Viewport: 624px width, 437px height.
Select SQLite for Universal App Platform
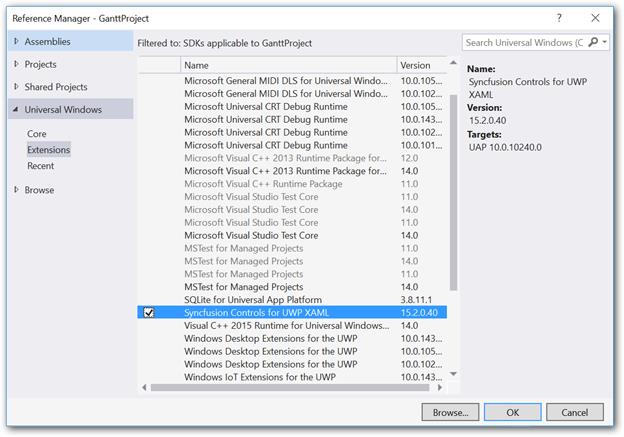pos(292,300)
